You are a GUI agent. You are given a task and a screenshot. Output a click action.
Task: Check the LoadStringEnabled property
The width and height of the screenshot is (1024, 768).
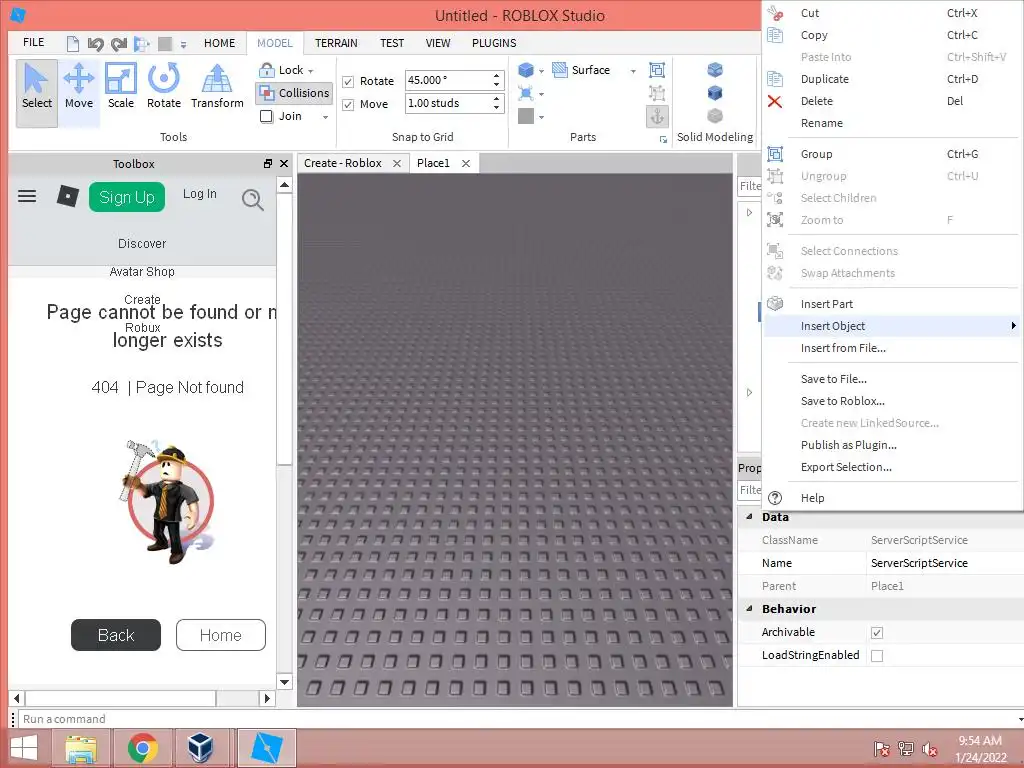tap(877, 656)
